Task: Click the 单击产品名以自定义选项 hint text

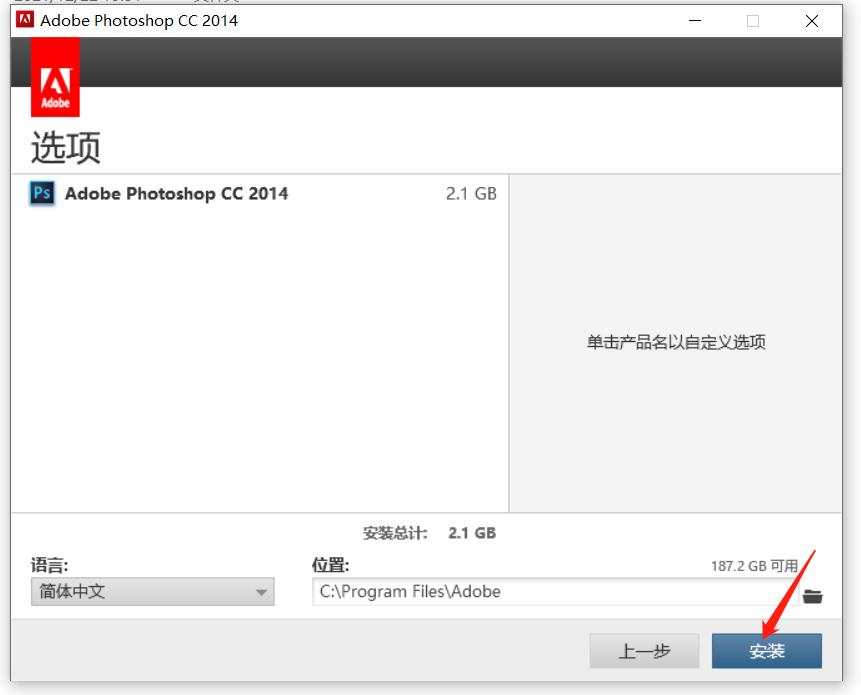Action: click(x=676, y=342)
